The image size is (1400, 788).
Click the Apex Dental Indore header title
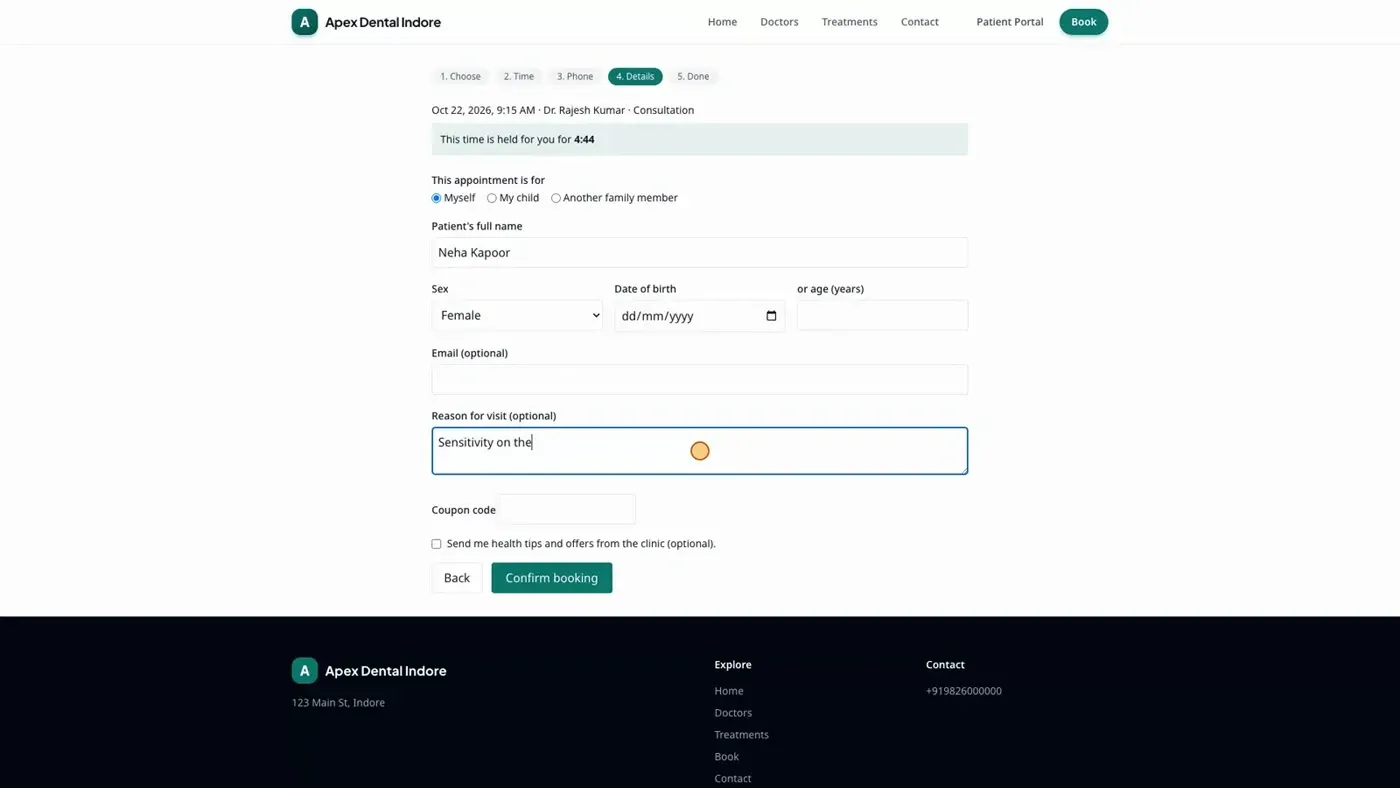tap(383, 22)
